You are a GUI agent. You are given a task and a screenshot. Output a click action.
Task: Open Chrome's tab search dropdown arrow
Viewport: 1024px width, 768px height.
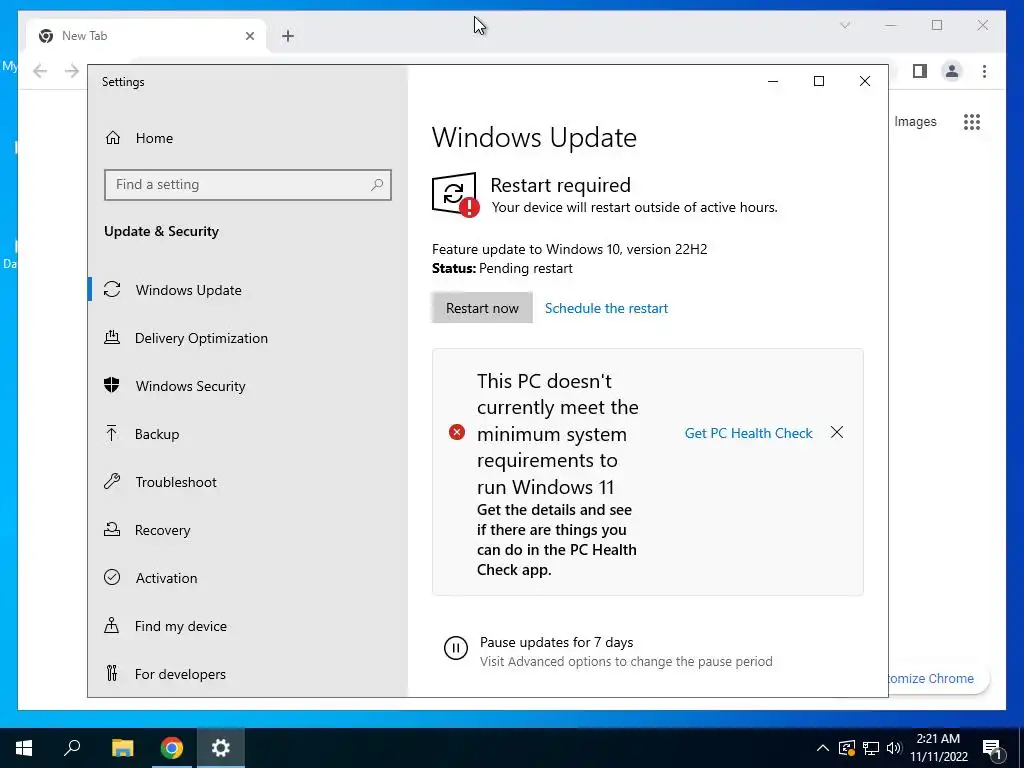pos(844,25)
